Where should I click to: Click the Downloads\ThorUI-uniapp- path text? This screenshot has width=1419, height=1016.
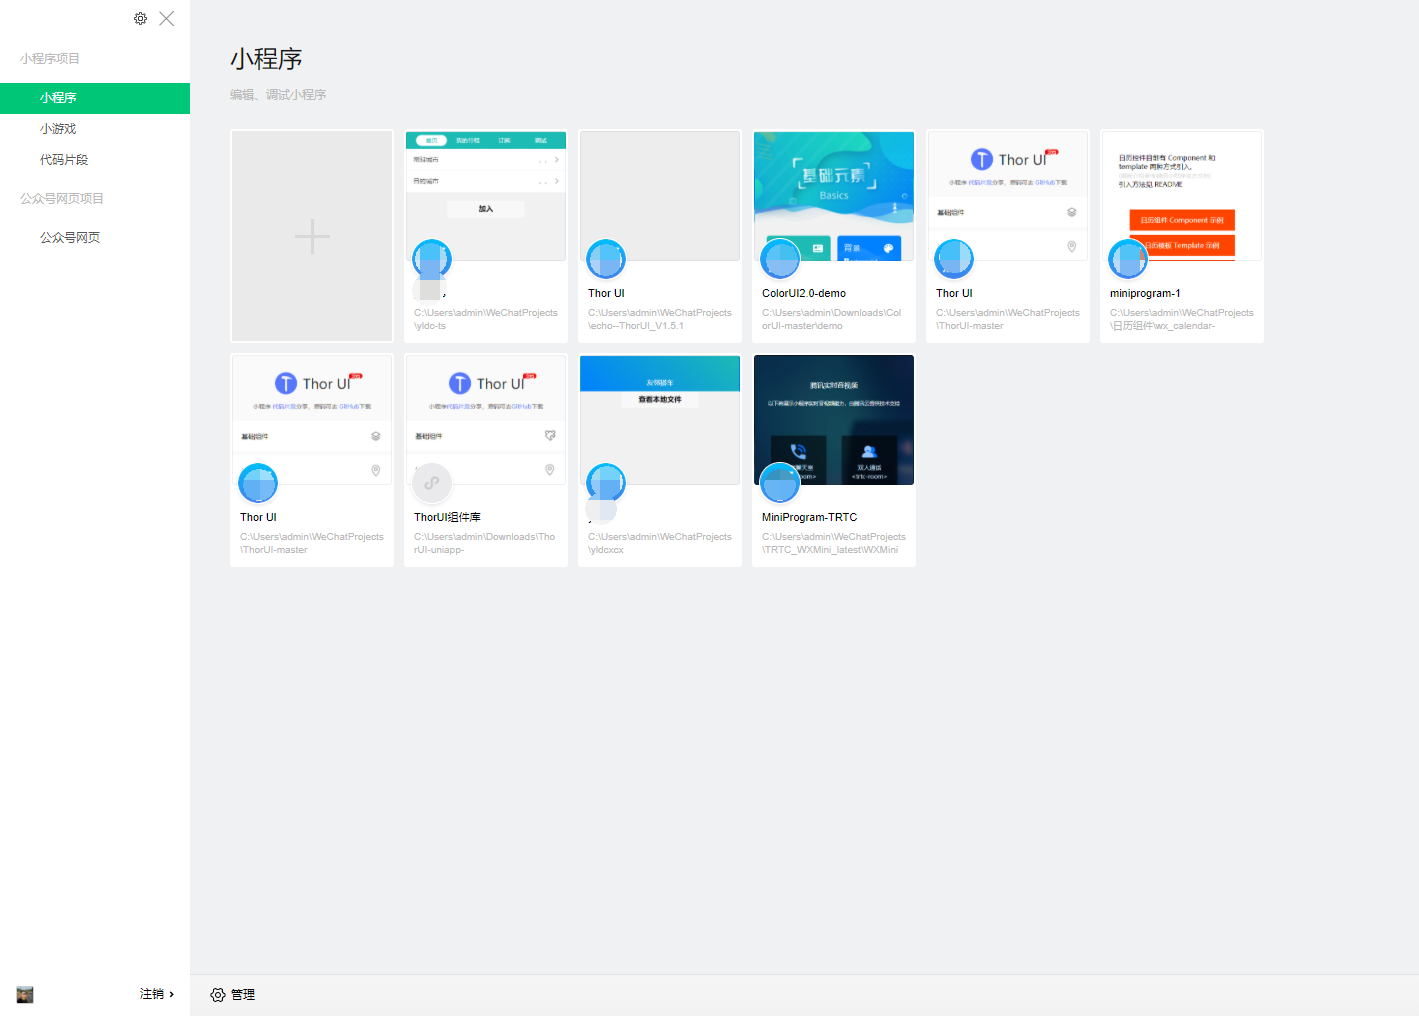coord(485,543)
